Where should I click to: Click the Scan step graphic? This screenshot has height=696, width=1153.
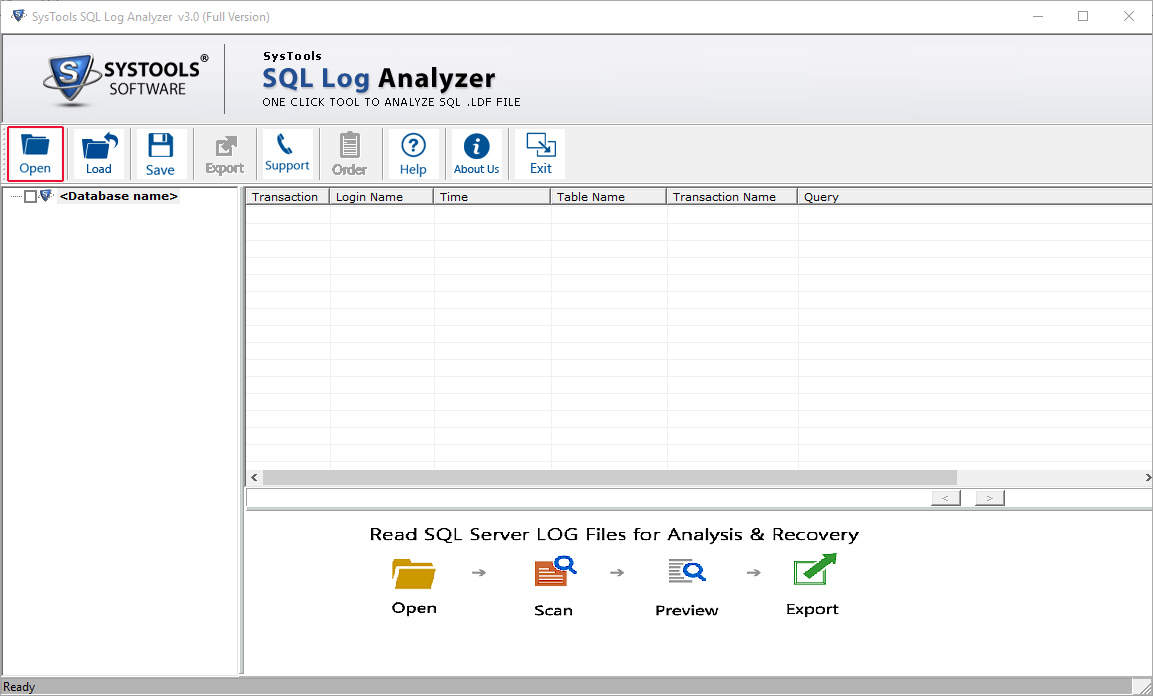[554, 572]
